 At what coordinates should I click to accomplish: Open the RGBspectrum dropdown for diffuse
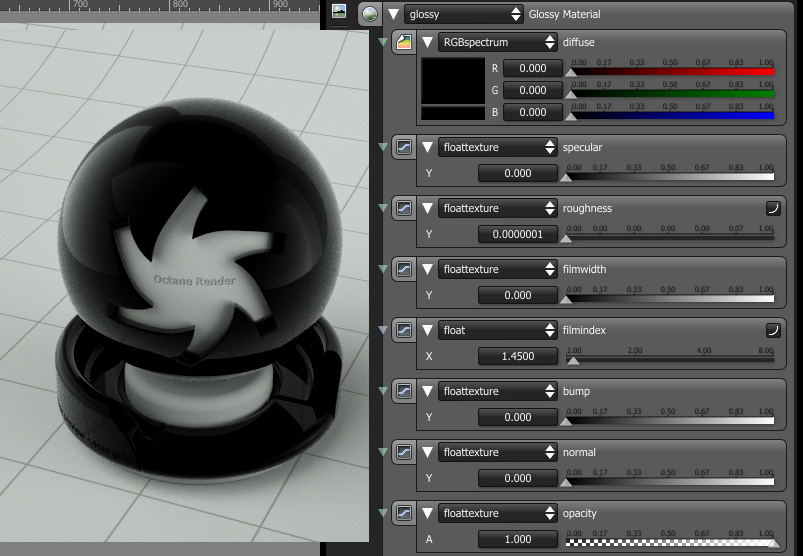tap(498, 42)
